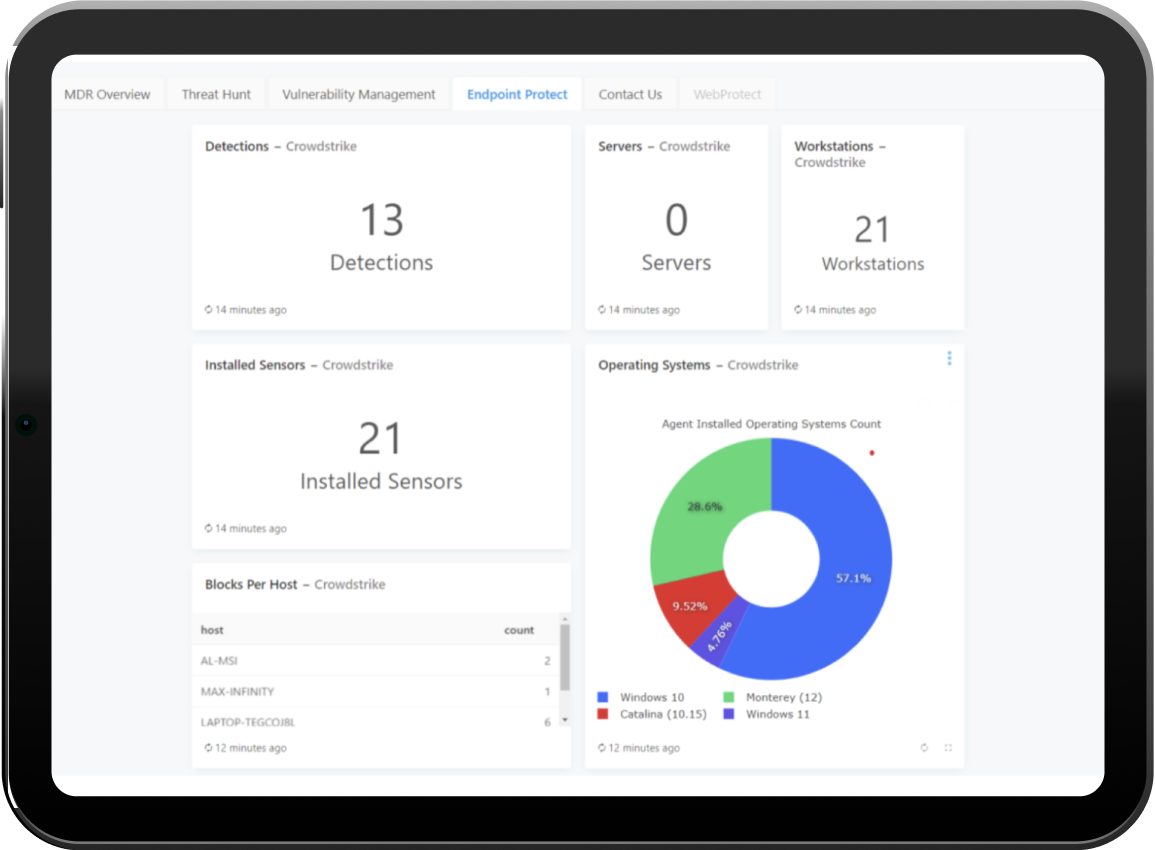Screen dimensions: 1155x850
Task: Click the table scrollbar up arrow
Action: point(565,619)
